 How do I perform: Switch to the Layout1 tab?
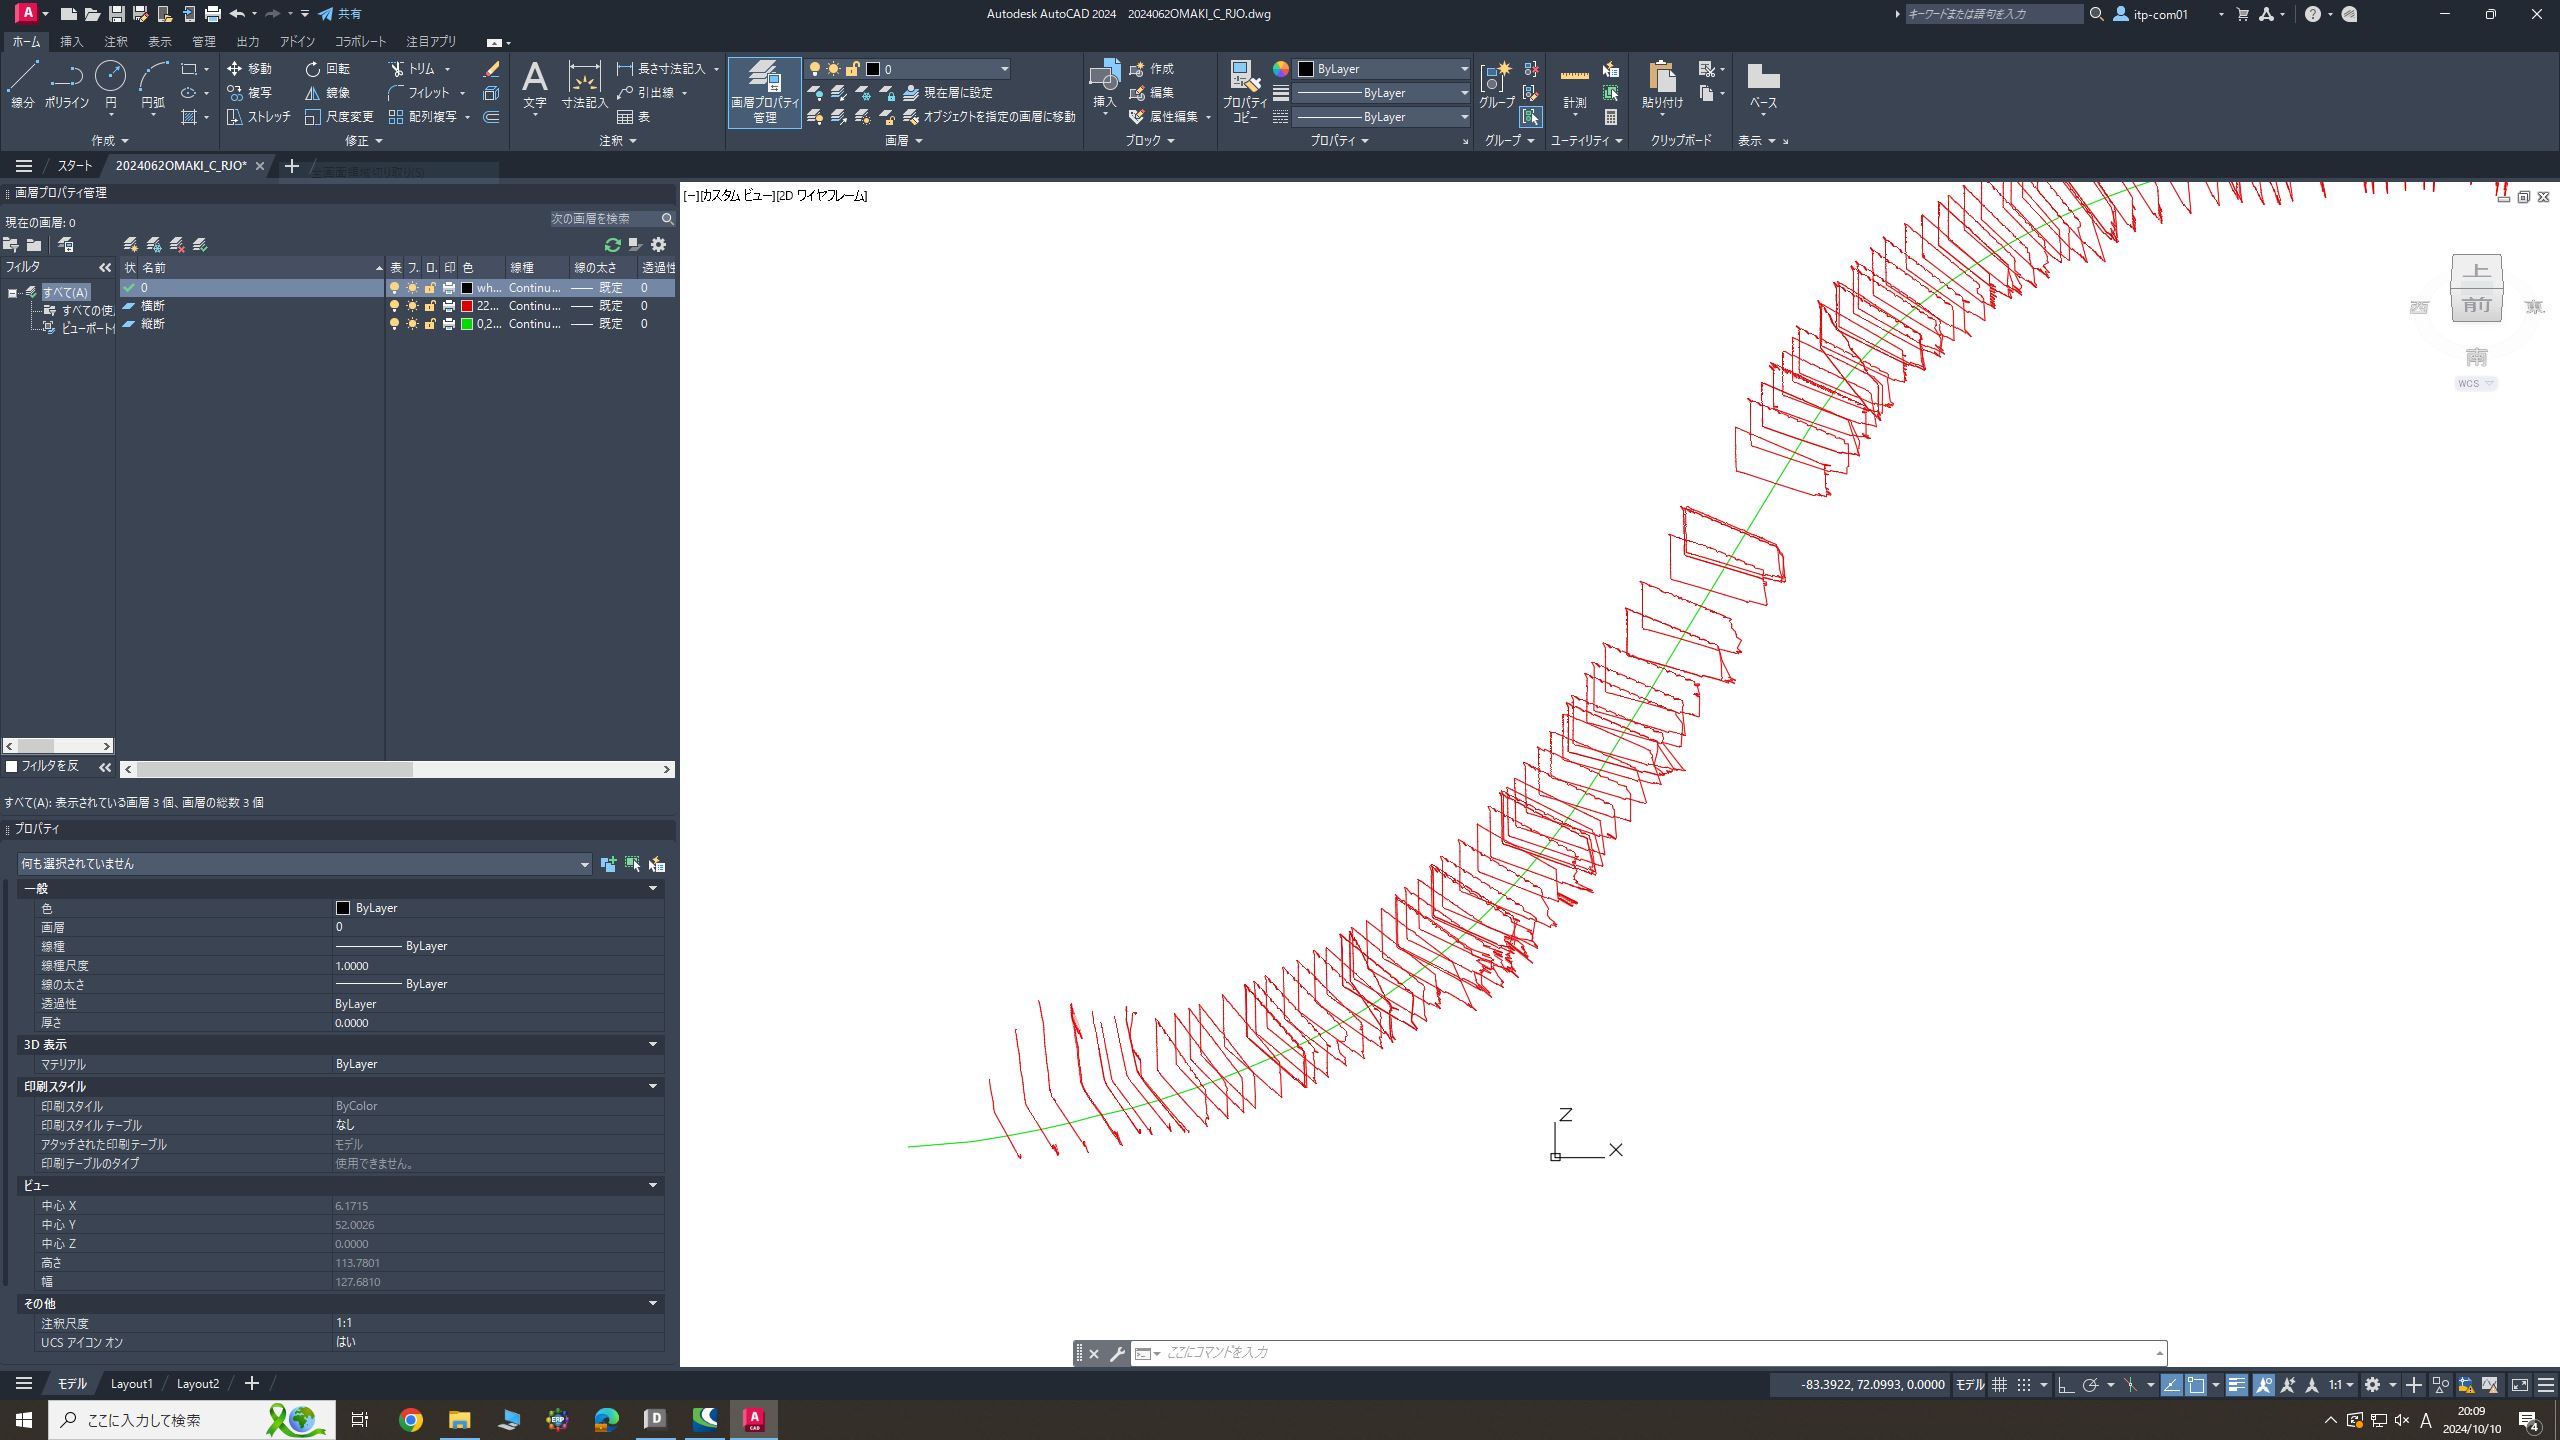click(131, 1384)
